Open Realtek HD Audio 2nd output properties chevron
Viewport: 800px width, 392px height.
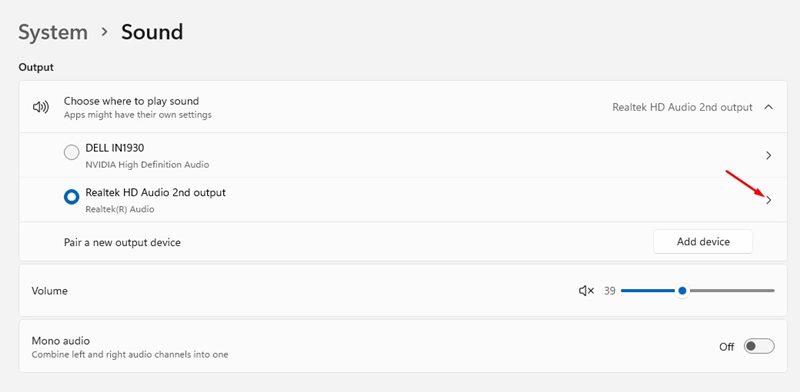tap(768, 201)
